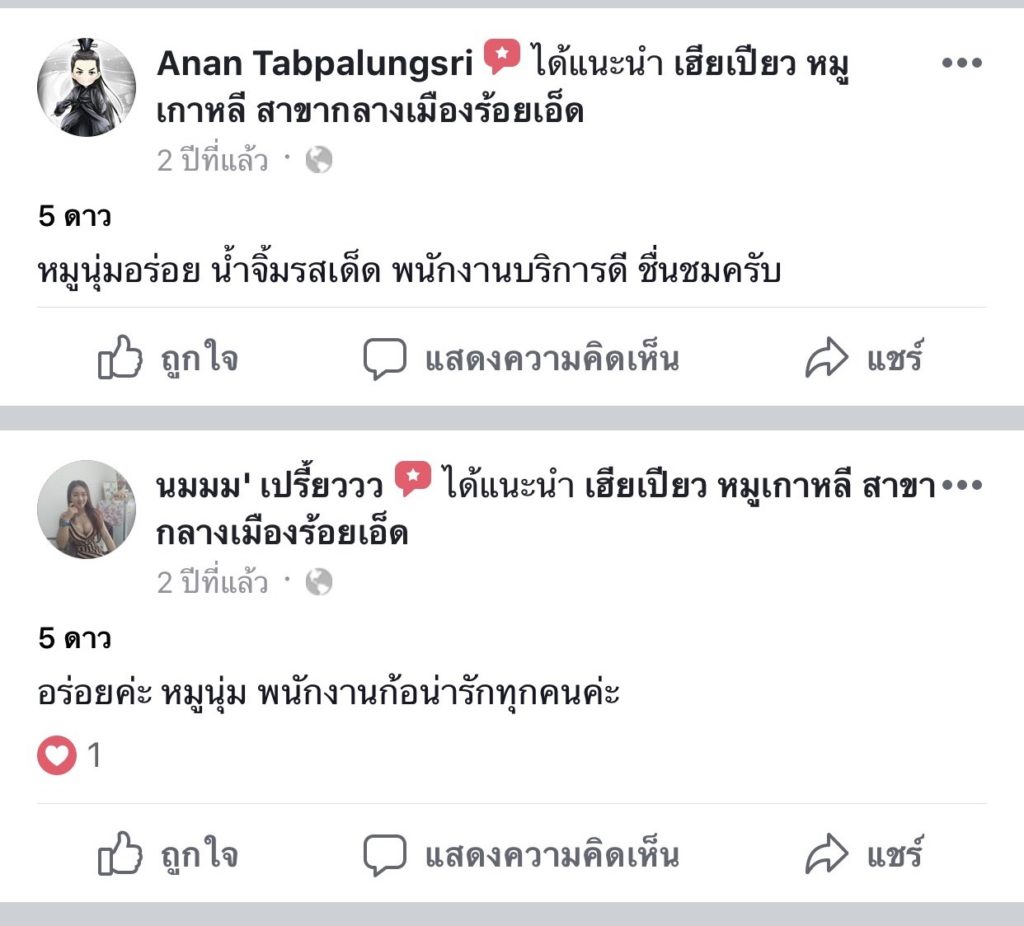Open the three-dot menu on นมมม' เปรี้ยววว's review
Image resolution: width=1024 pixels, height=926 pixels.
pos(962,486)
